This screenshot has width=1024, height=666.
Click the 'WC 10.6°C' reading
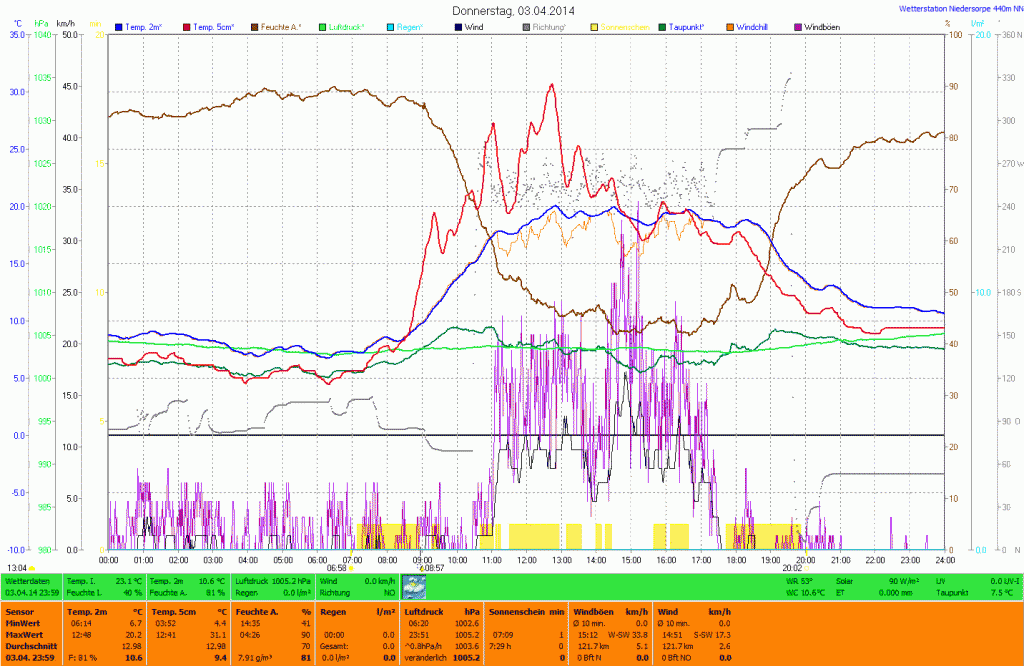(805, 593)
